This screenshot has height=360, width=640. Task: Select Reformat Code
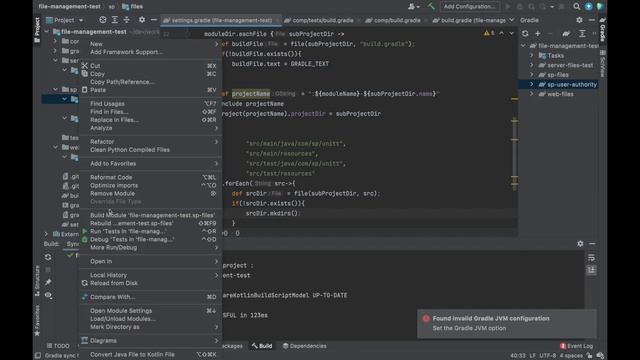point(150,177)
